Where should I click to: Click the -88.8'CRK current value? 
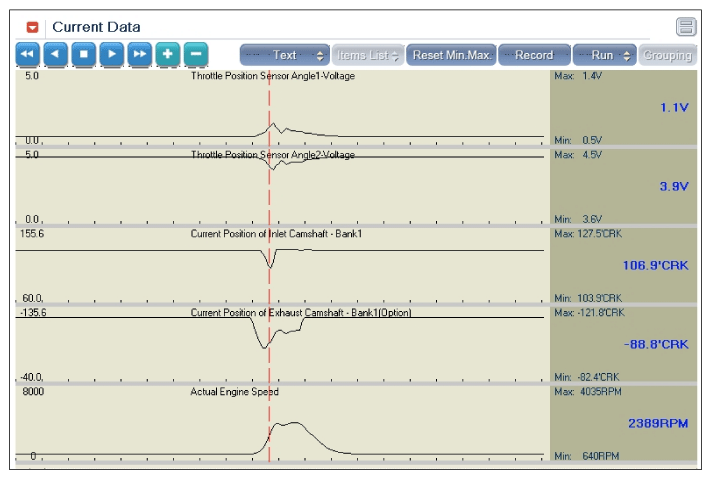[x=656, y=344]
